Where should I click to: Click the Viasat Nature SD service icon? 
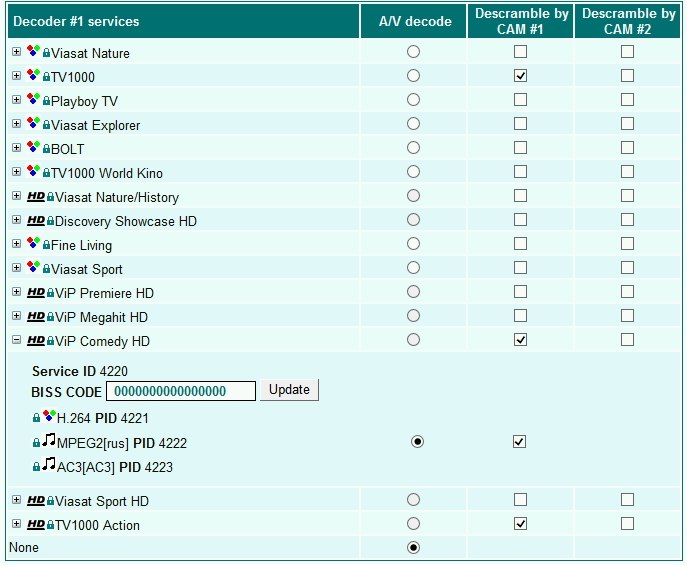(x=33, y=51)
